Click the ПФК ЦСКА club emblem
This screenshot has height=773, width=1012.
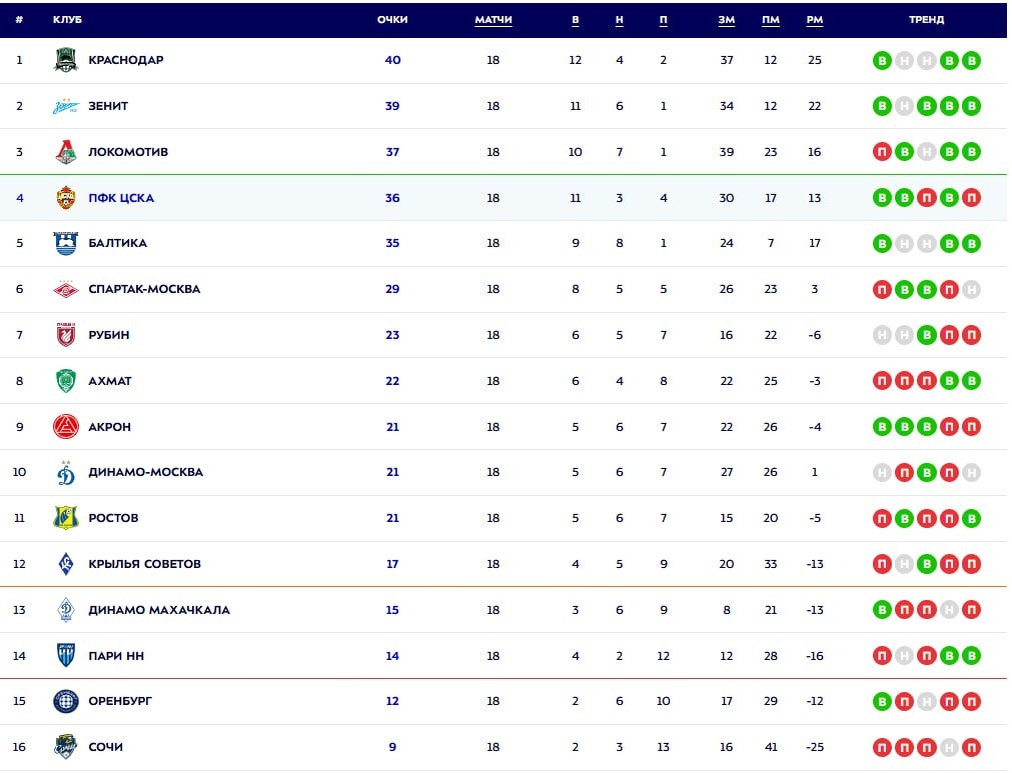[x=65, y=198]
